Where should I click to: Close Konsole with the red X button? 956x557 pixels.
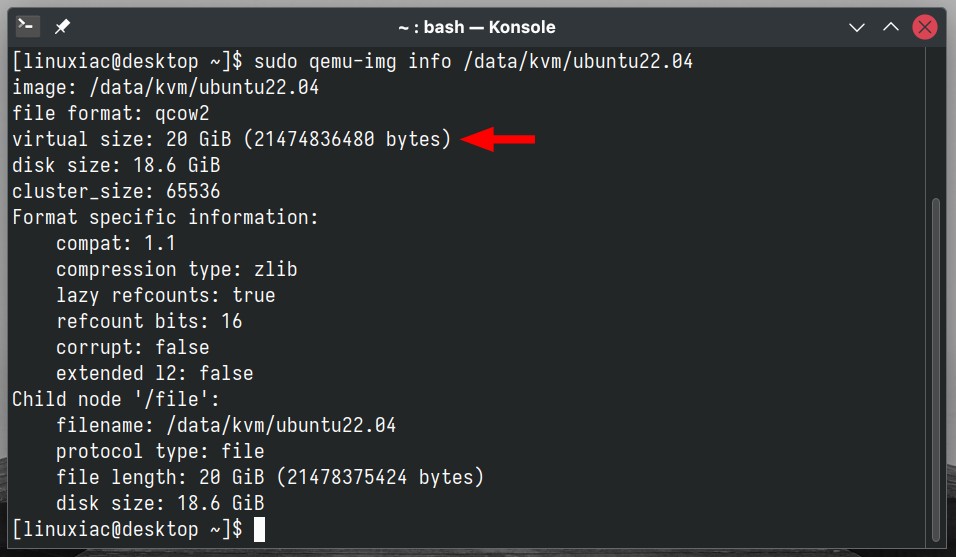(x=924, y=27)
